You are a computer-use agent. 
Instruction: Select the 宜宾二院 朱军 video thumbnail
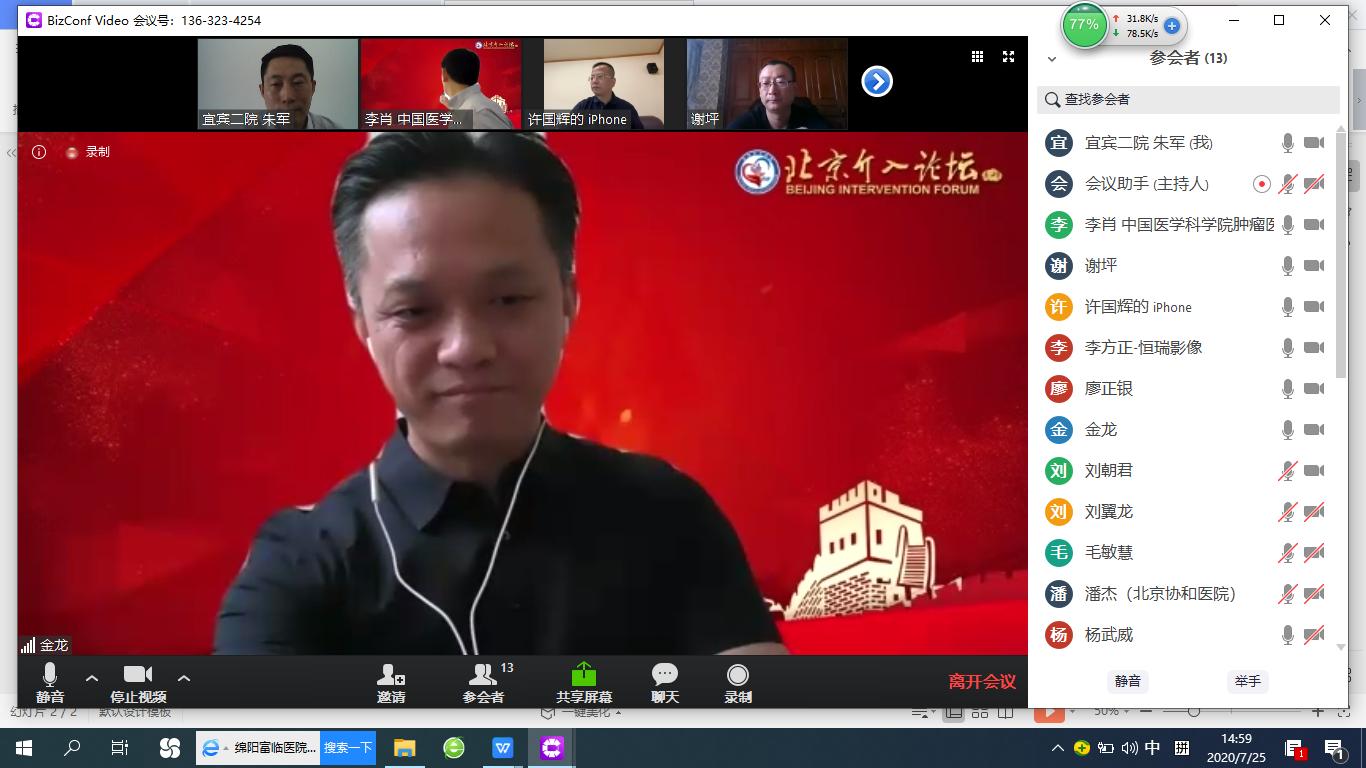coord(278,84)
